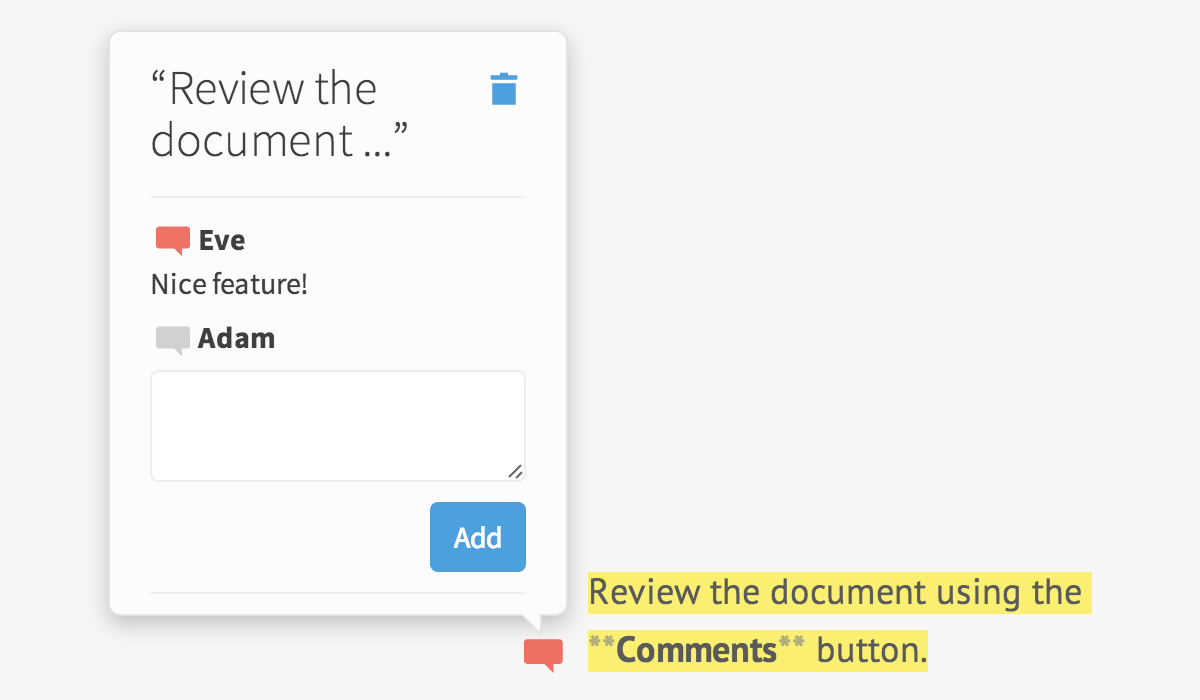Viewport: 1200px width, 700px height.
Task: Delete the comment thread with trash icon
Action: coord(504,89)
